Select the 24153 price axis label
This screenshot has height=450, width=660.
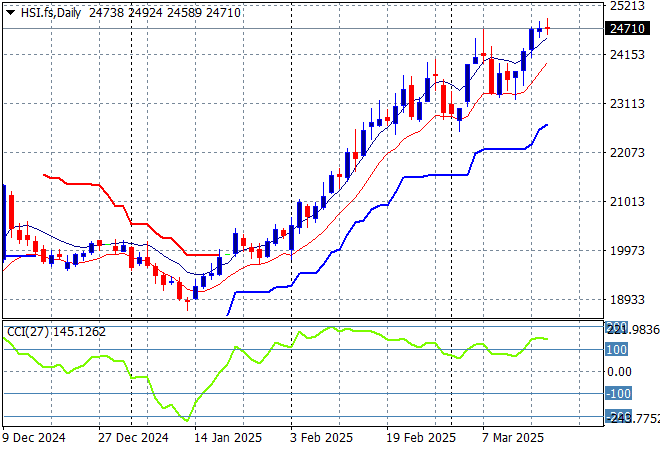pyautogui.click(x=624, y=54)
